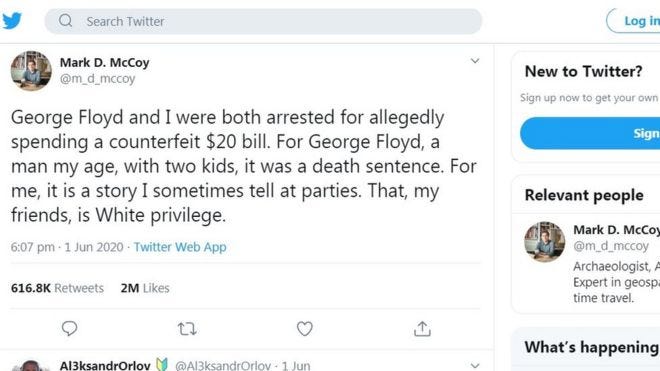Click the verified badge next to Al3ksandrOrlov
The image size is (660, 371).
tap(162, 364)
